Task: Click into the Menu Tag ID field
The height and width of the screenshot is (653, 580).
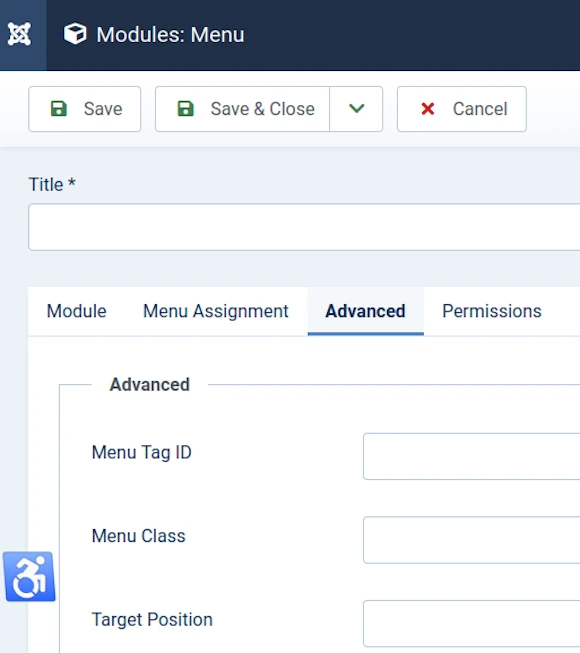Action: click(471, 456)
